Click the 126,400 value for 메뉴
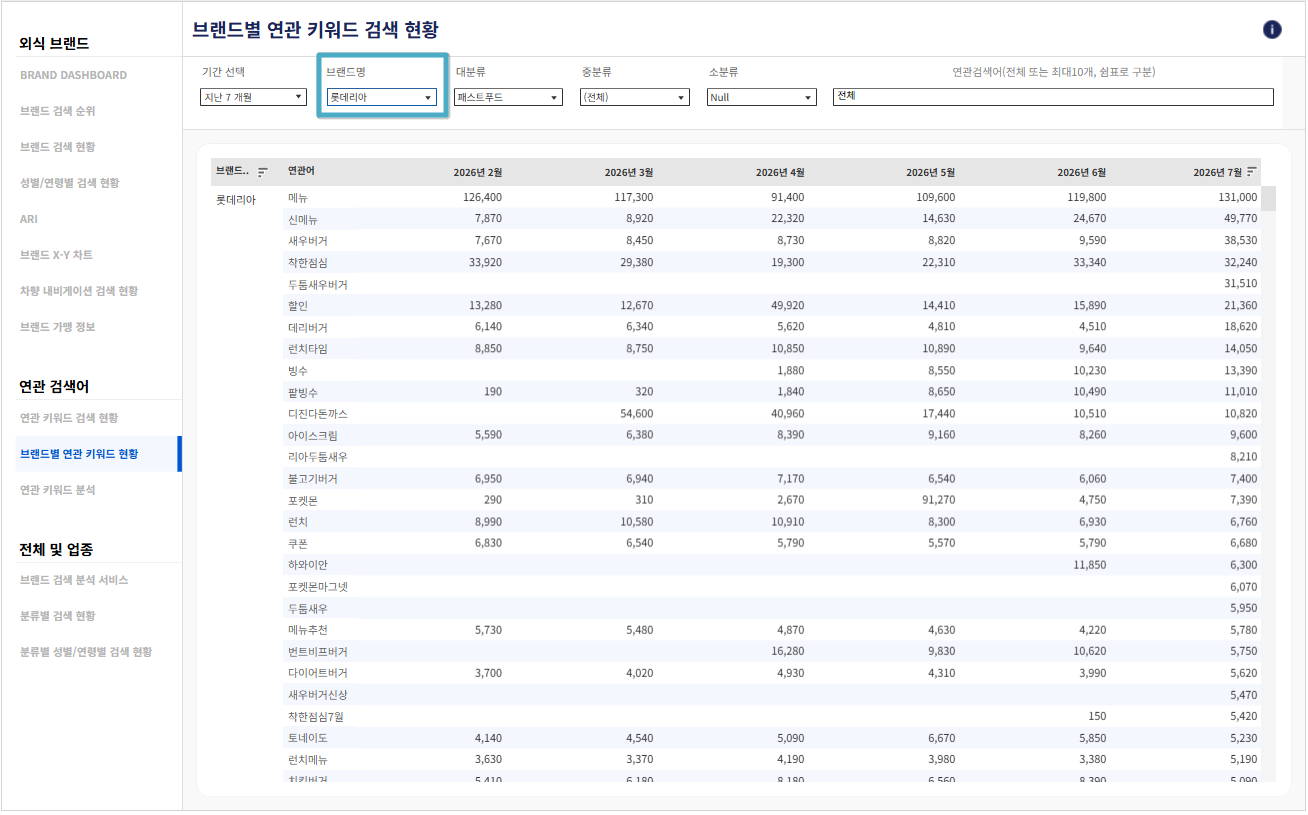The width and height of the screenshot is (1308, 815). [483, 198]
